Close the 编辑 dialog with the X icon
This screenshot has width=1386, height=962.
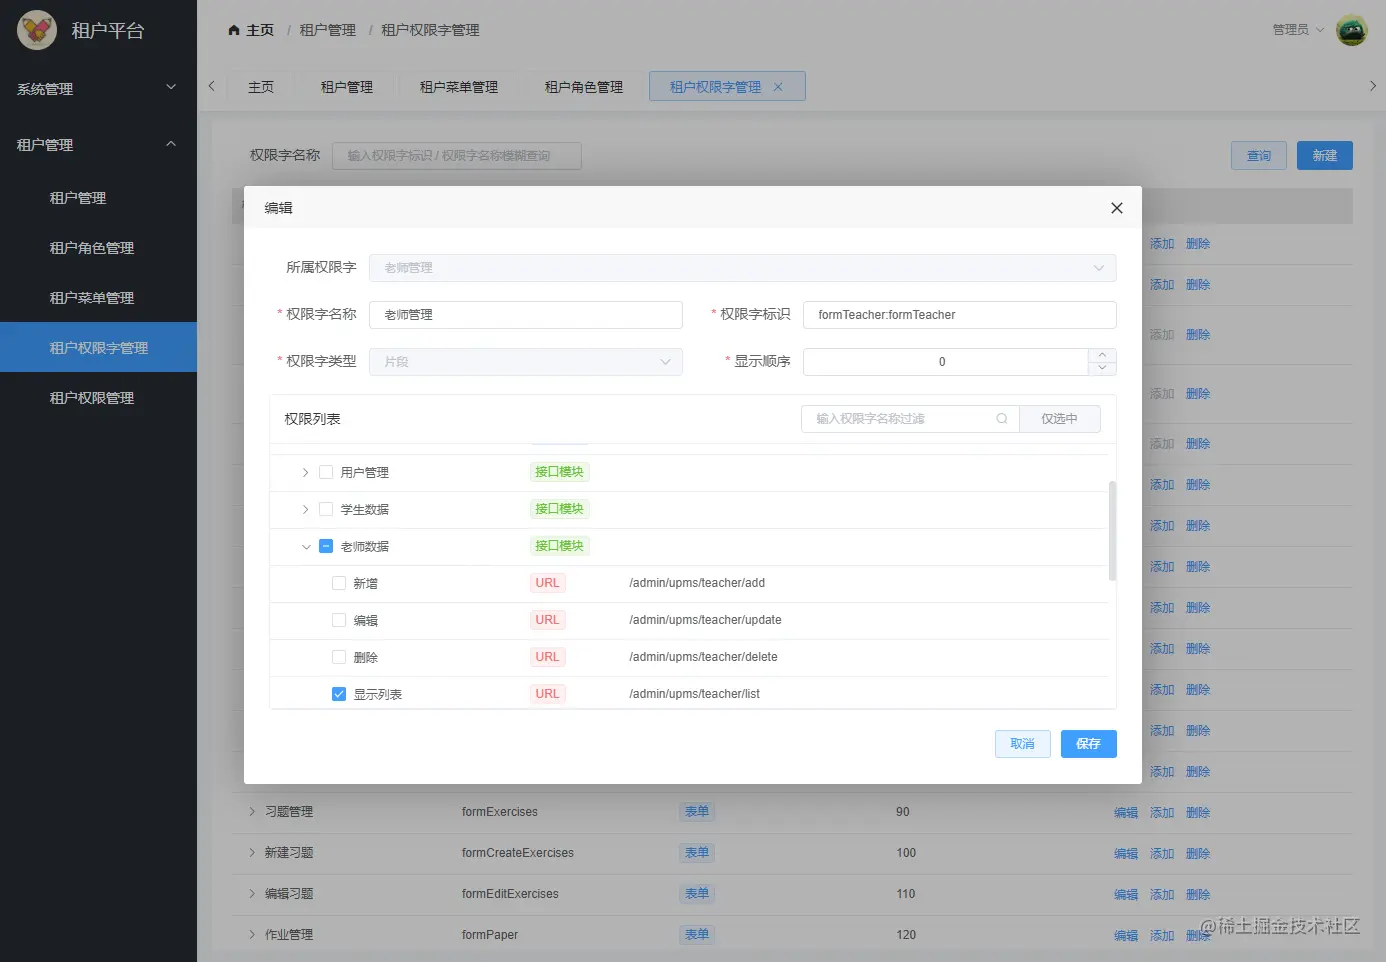point(1117,208)
